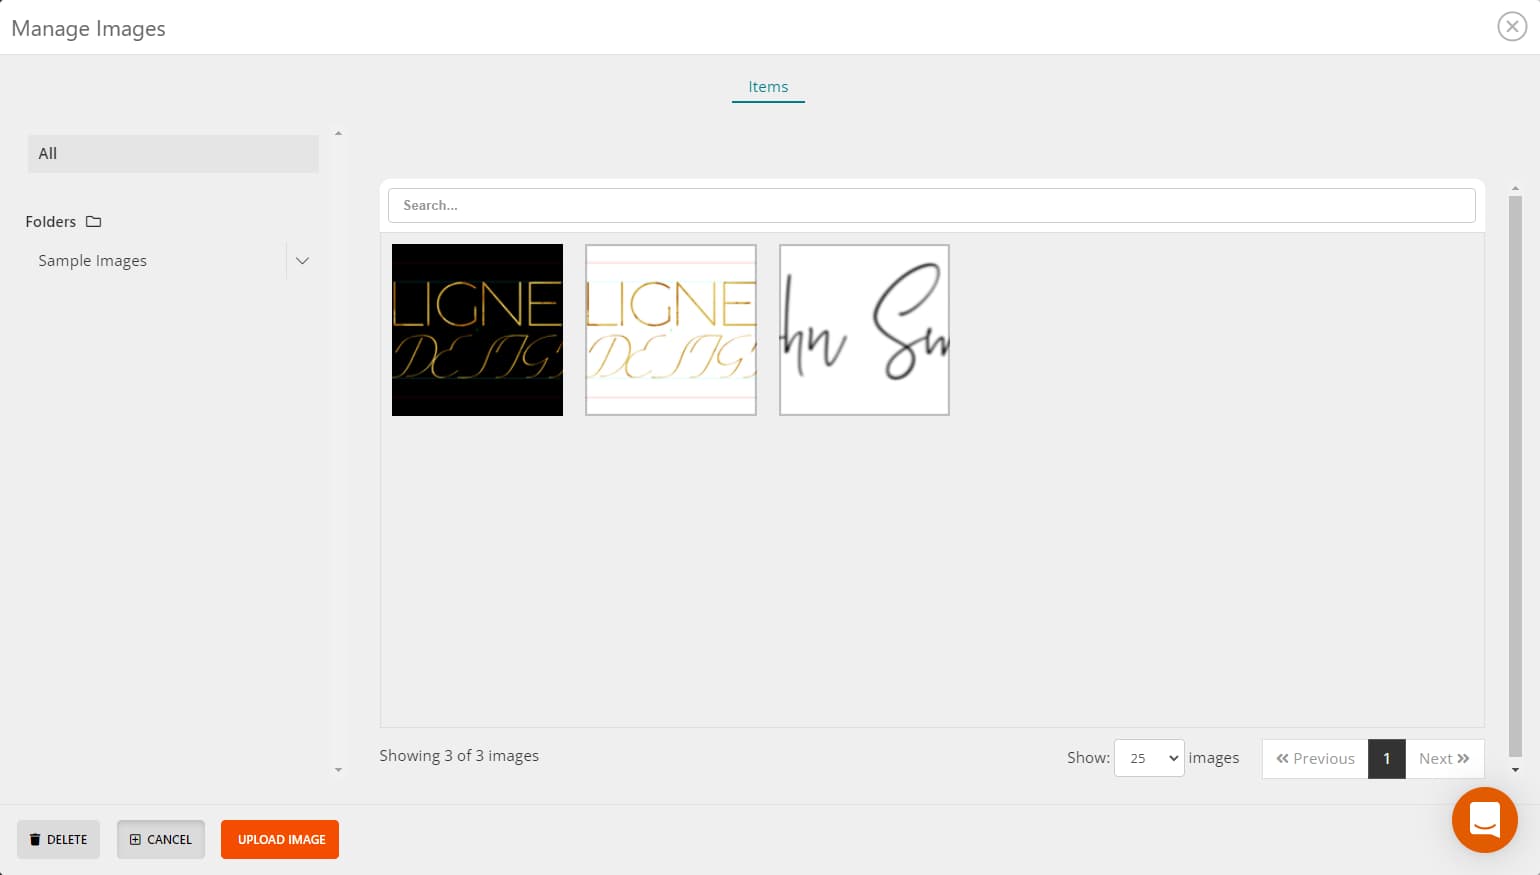Click inside the Search images field

pyautogui.click(x=931, y=205)
